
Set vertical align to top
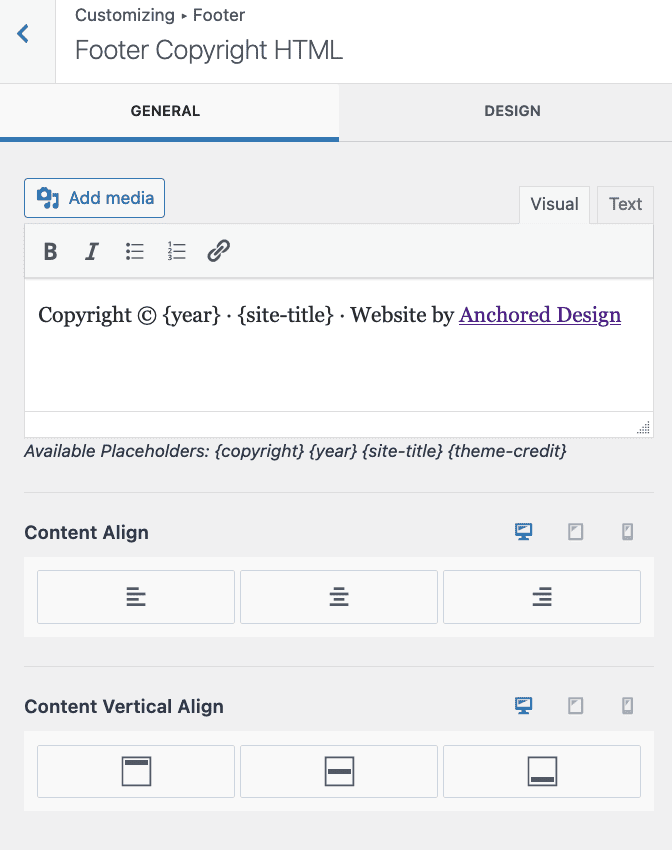pyautogui.click(x=136, y=771)
